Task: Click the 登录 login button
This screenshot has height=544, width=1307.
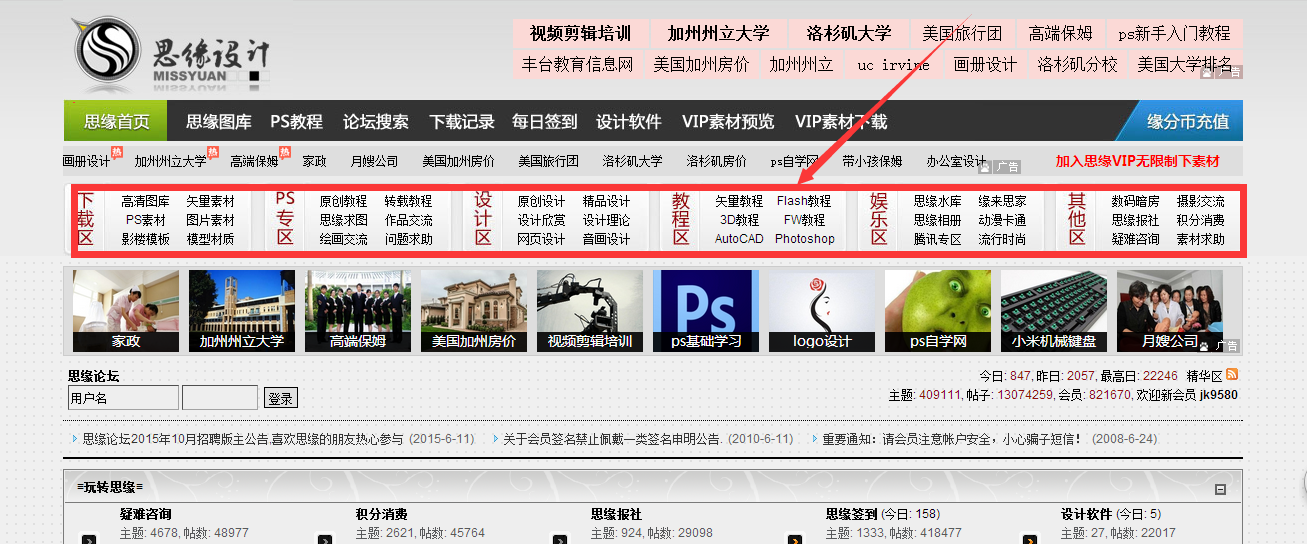Action: click(x=281, y=398)
